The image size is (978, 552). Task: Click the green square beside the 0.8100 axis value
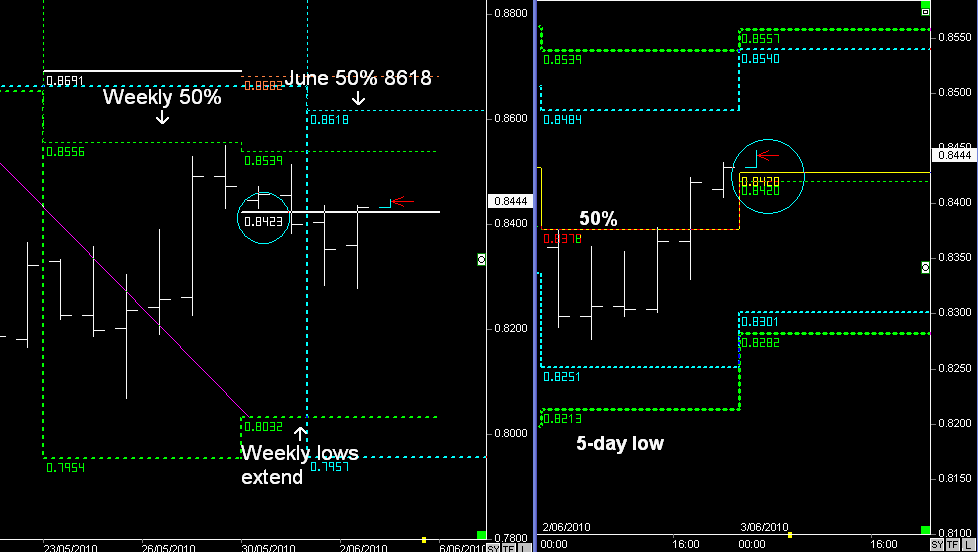pos(926,530)
